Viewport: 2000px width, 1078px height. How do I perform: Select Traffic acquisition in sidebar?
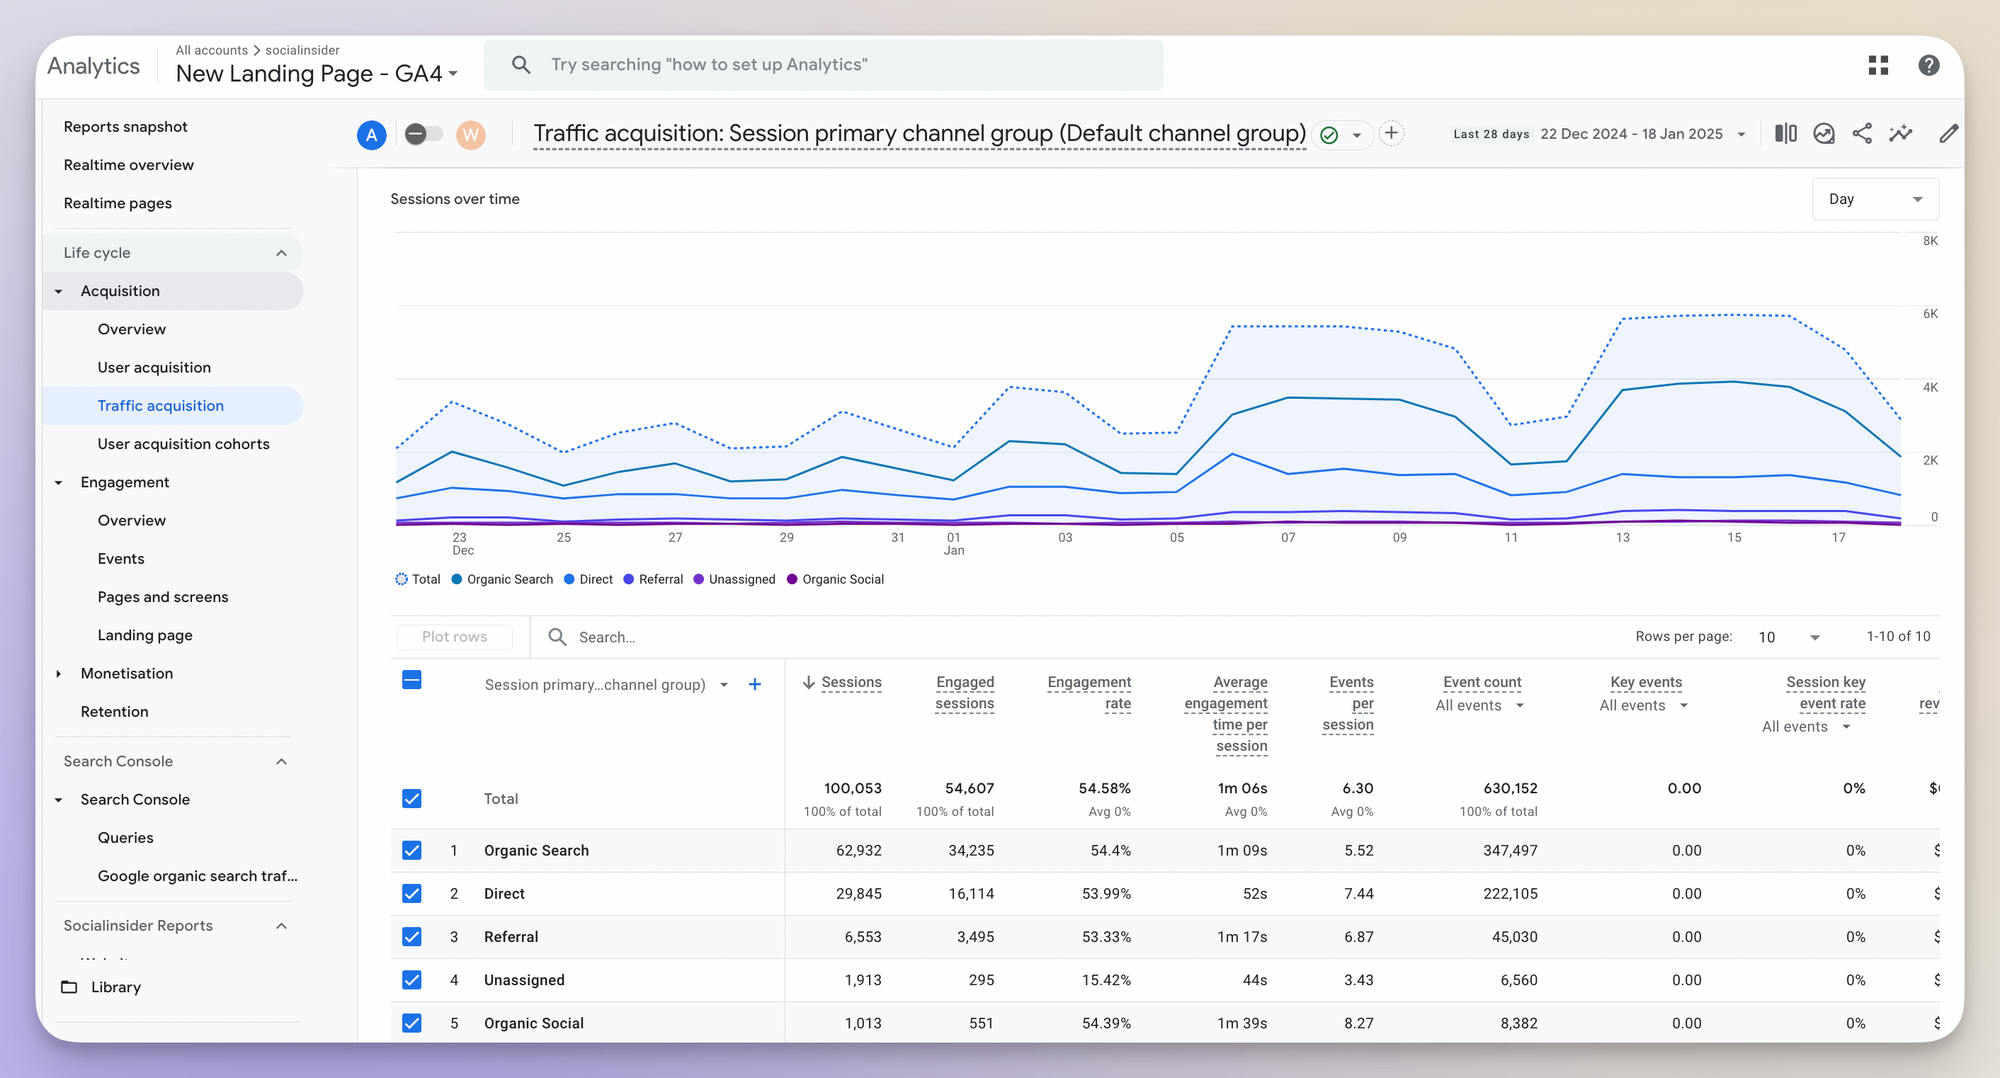tap(174, 406)
